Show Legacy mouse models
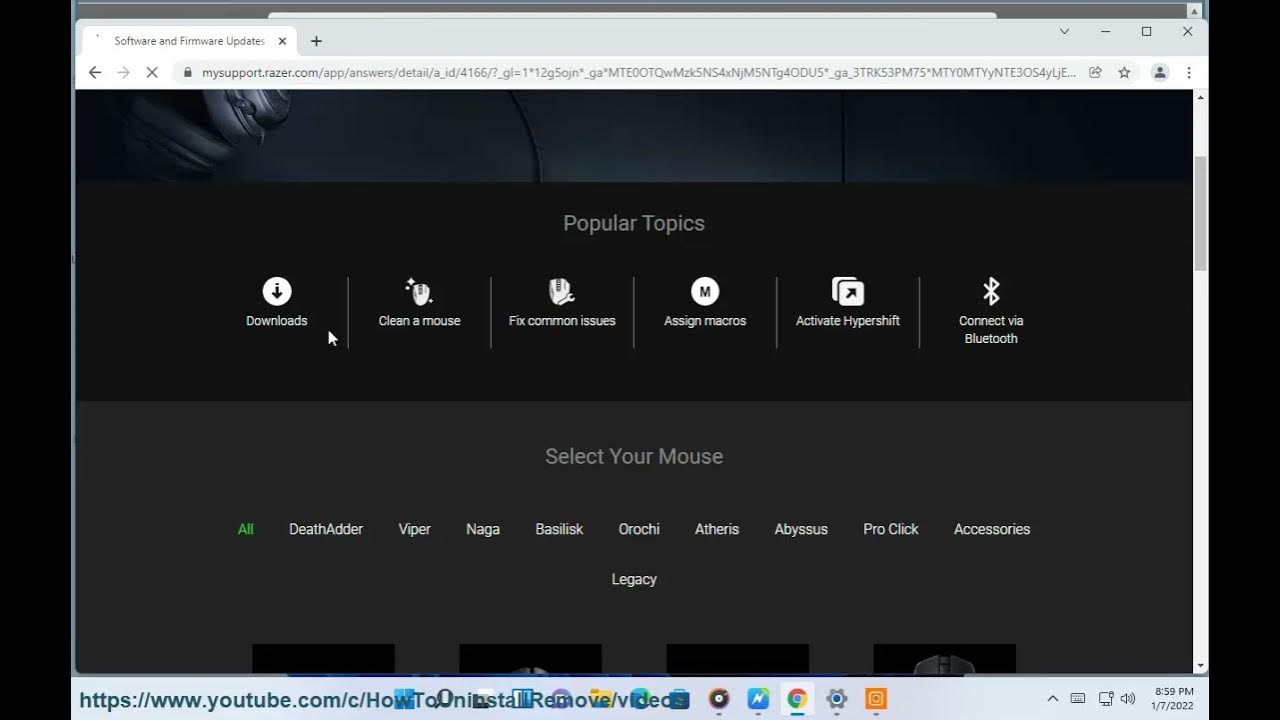The width and height of the screenshot is (1280, 720). click(x=634, y=579)
